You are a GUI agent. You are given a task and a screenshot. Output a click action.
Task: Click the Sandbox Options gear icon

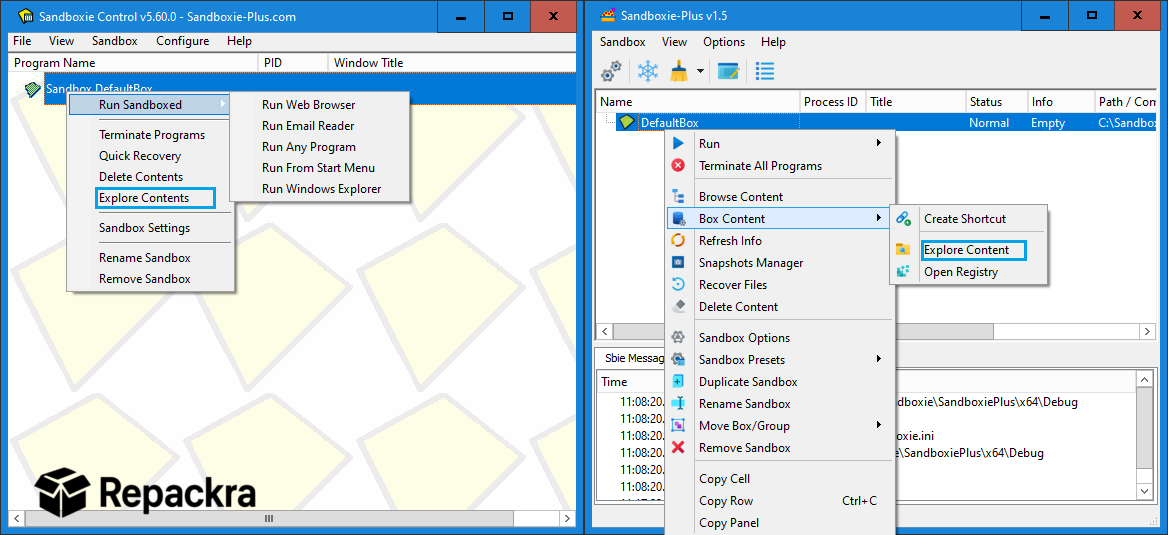[x=678, y=338]
